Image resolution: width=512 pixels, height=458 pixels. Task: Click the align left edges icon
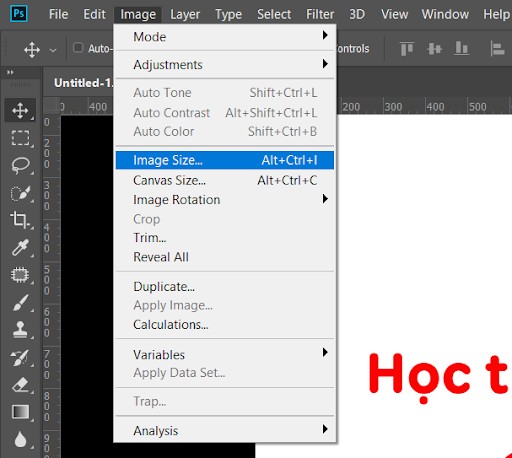[x=497, y=49]
